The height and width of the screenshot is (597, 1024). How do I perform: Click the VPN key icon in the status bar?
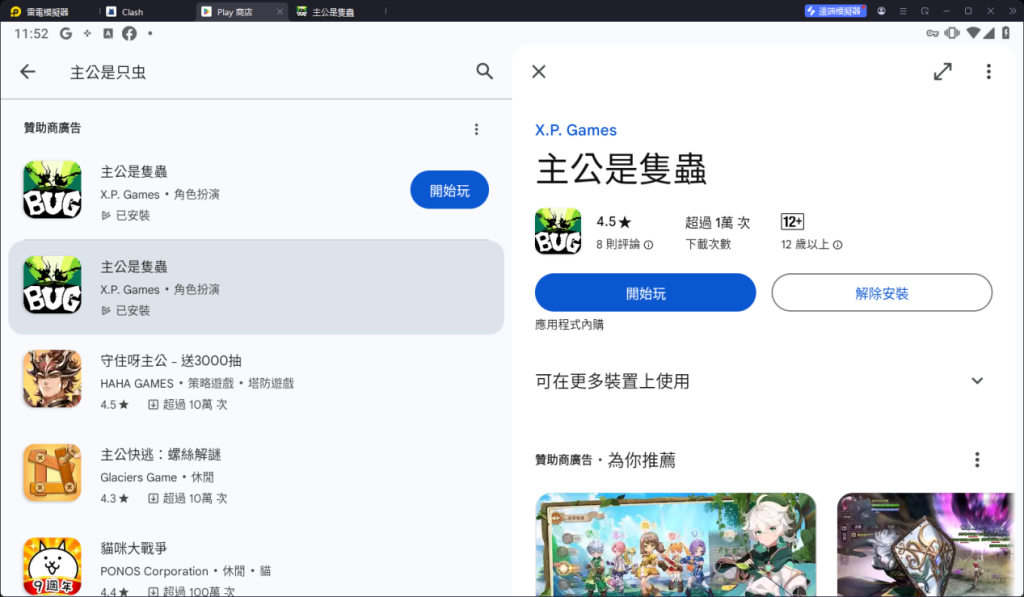pos(933,33)
